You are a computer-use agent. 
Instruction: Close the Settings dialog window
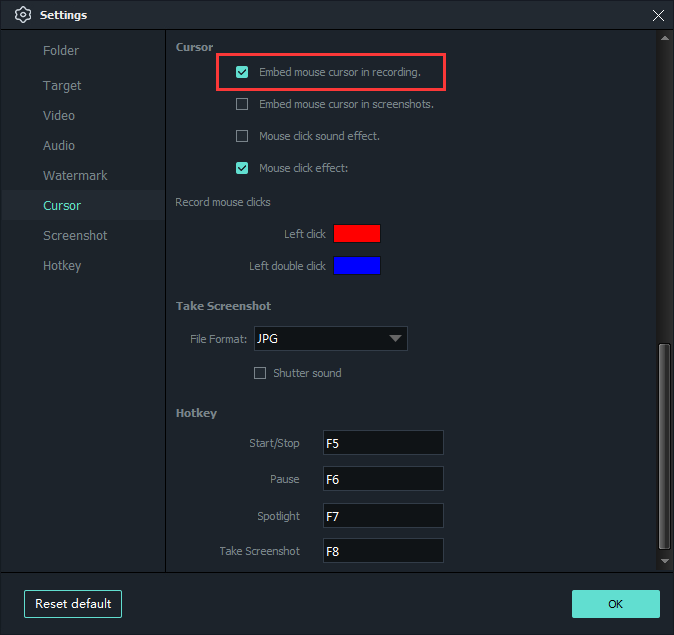tap(657, 15)
